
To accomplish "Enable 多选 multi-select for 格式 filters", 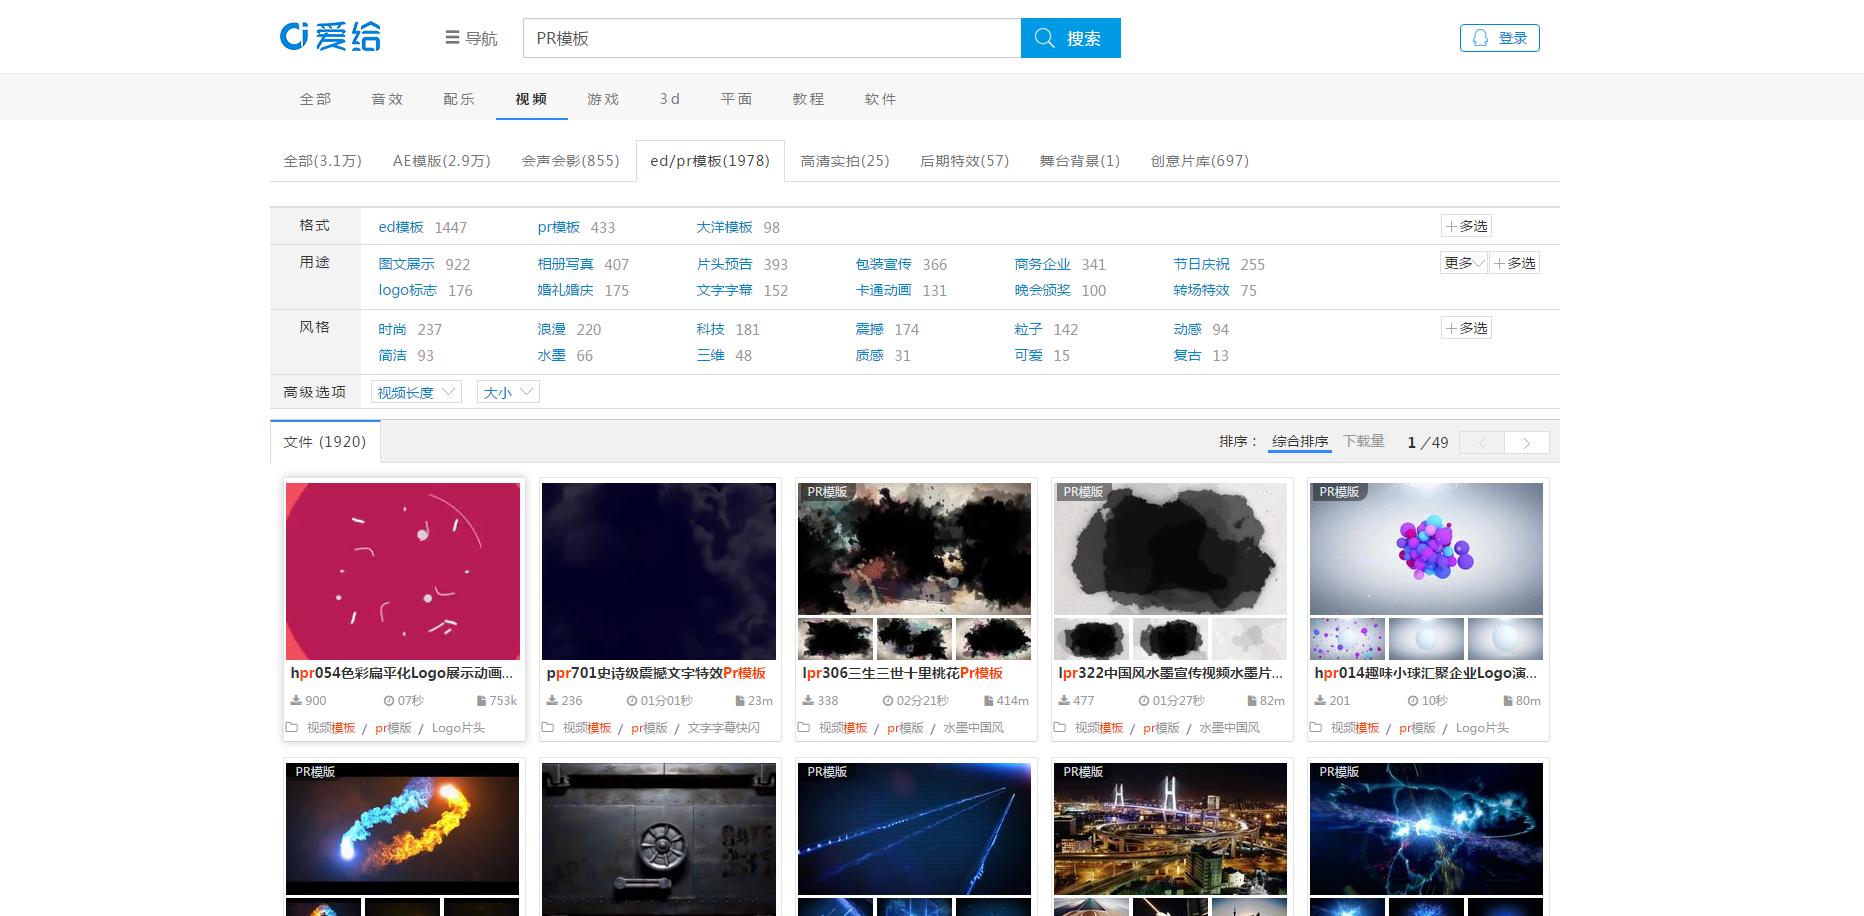I will (x=1466, y=225).
